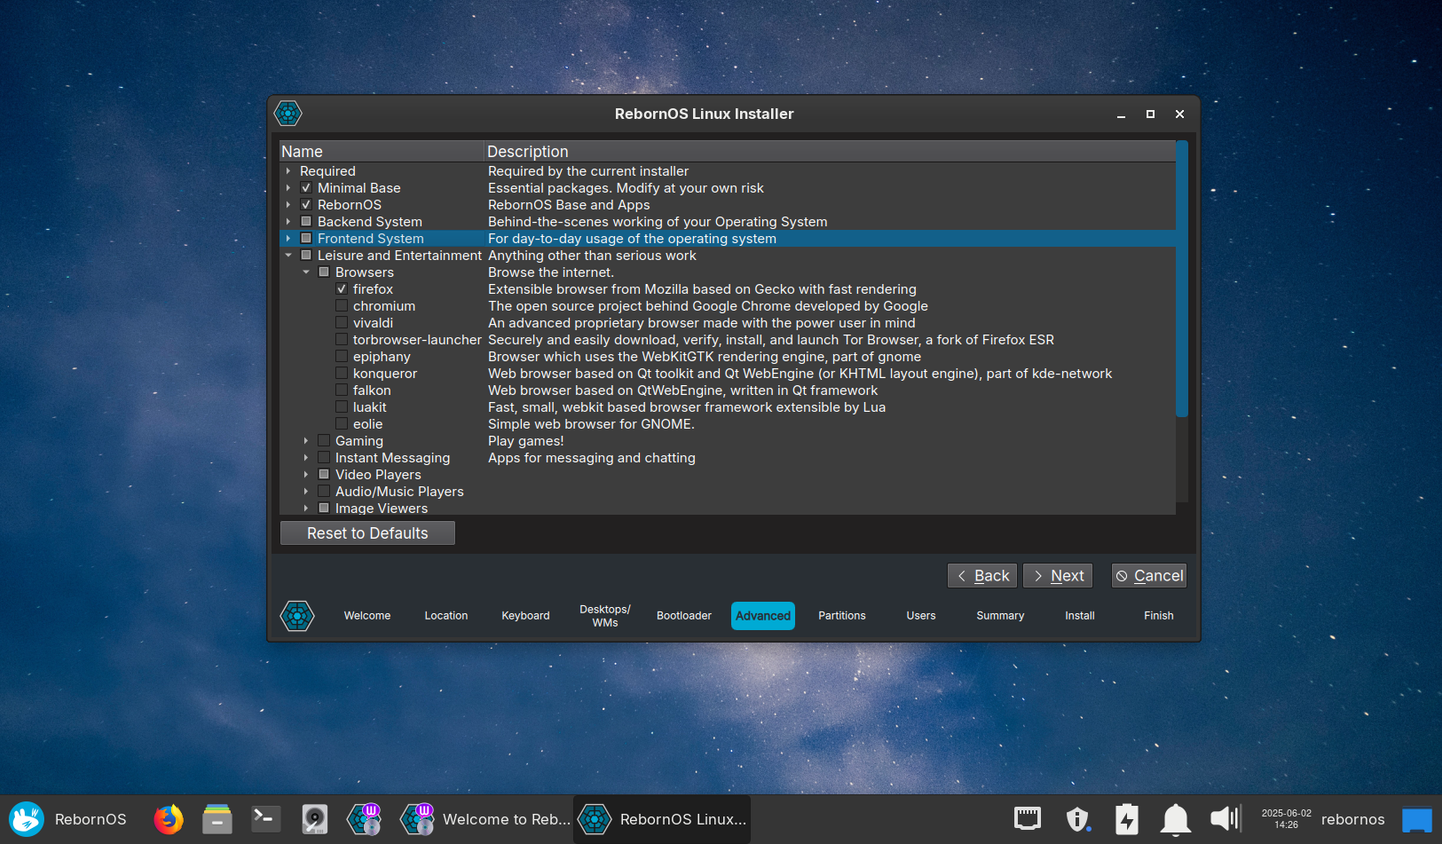This screenshot has height=844, width=1442.
Task: Select the 'Play games!' description text
Action: [526, 441]
